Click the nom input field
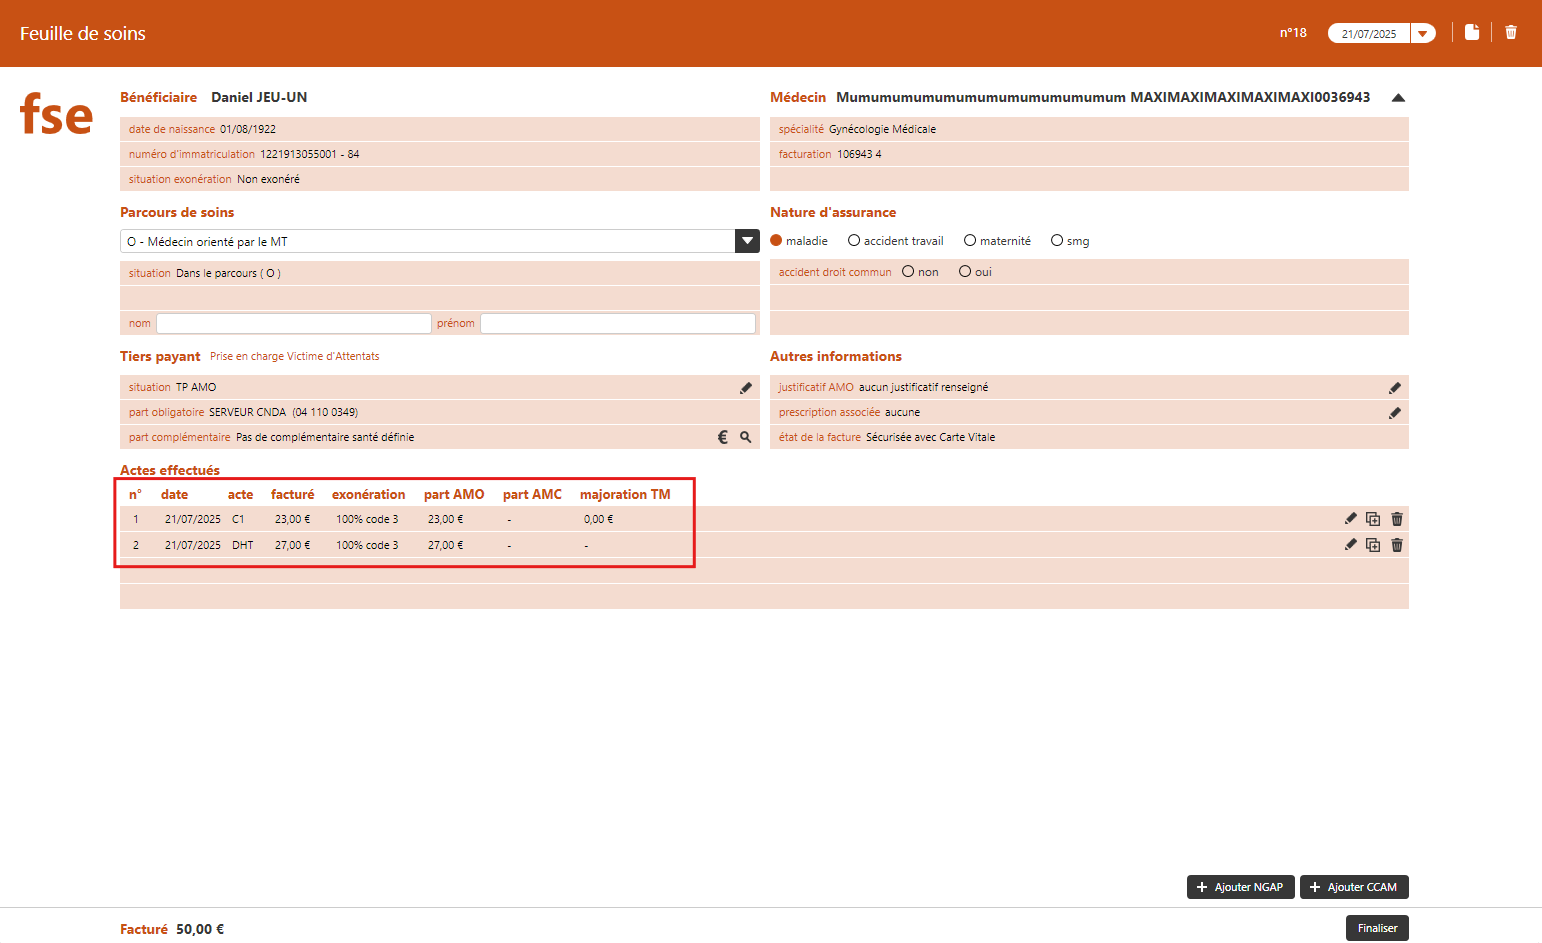Viewport: 1542px width, 943px height. click(293, 323)
